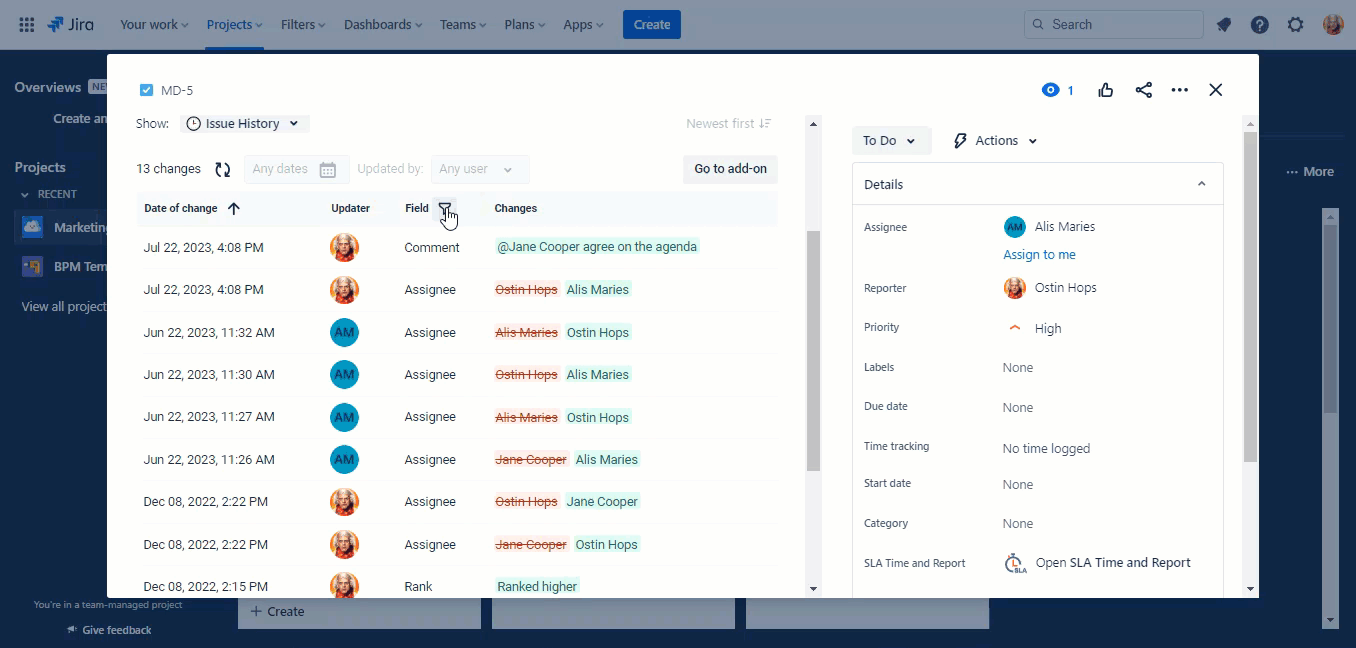Click the Labels None value
Image resolution: width=1356 pixels, height=648 pixels.
click(x=1018, y=368)
